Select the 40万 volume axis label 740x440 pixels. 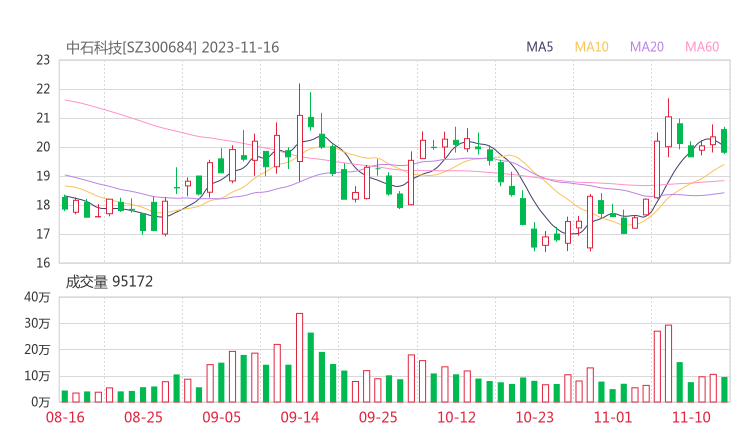[38, 297]
